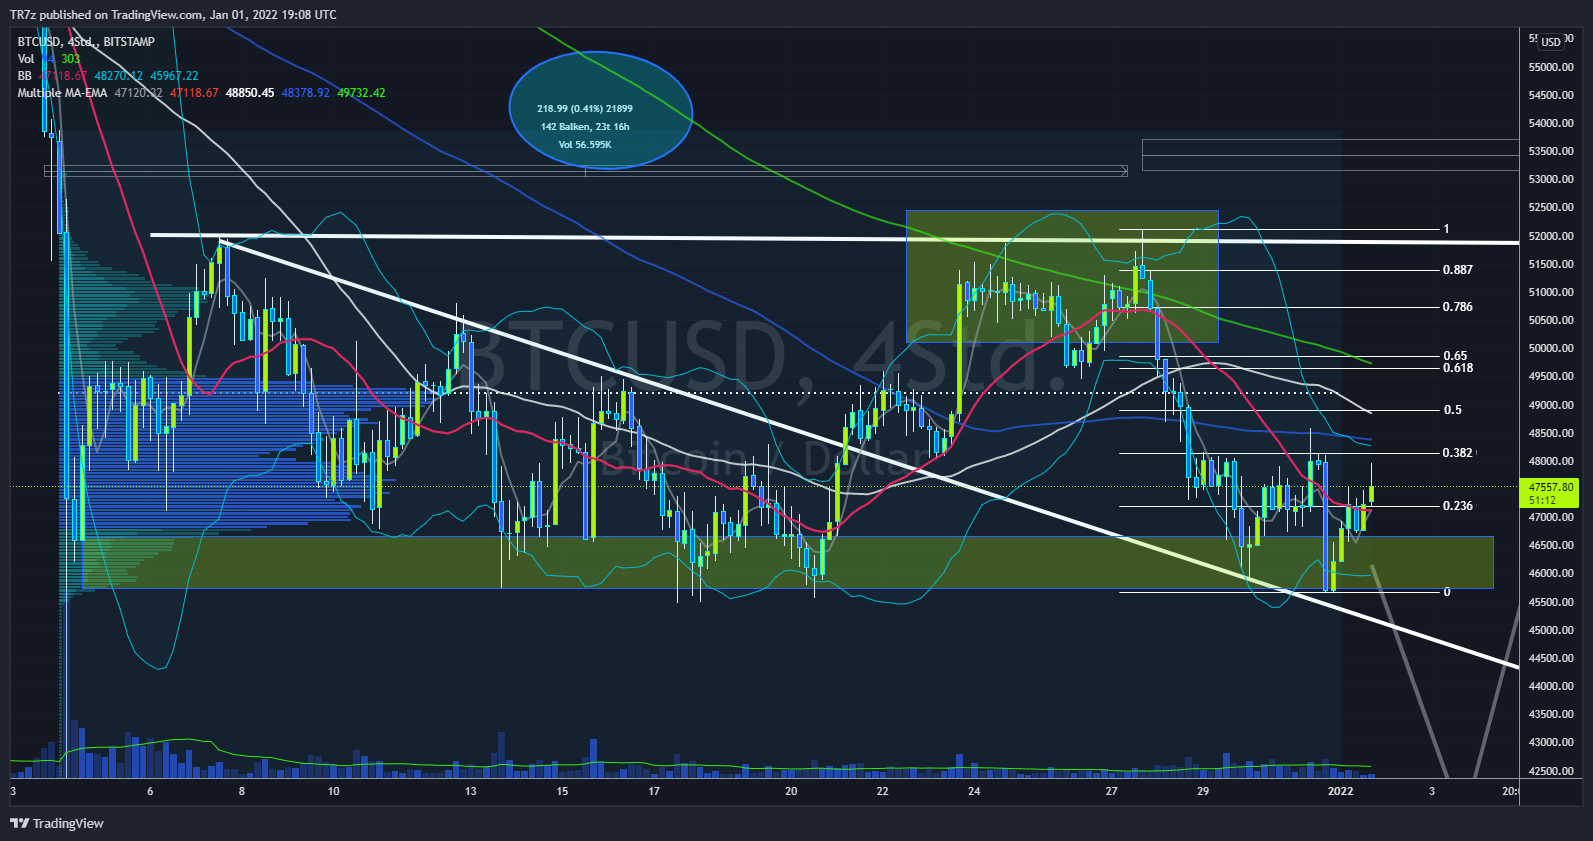Viewport: 1593px width, 841px height.
Task: Click the Fibonacci level label 0.236
Action: [x=1457, y=506]
